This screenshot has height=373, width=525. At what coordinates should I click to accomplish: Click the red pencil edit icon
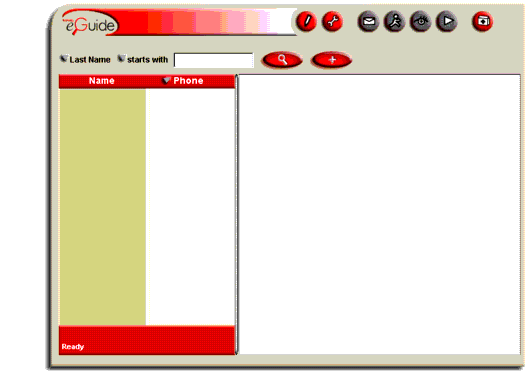(306, 22)
